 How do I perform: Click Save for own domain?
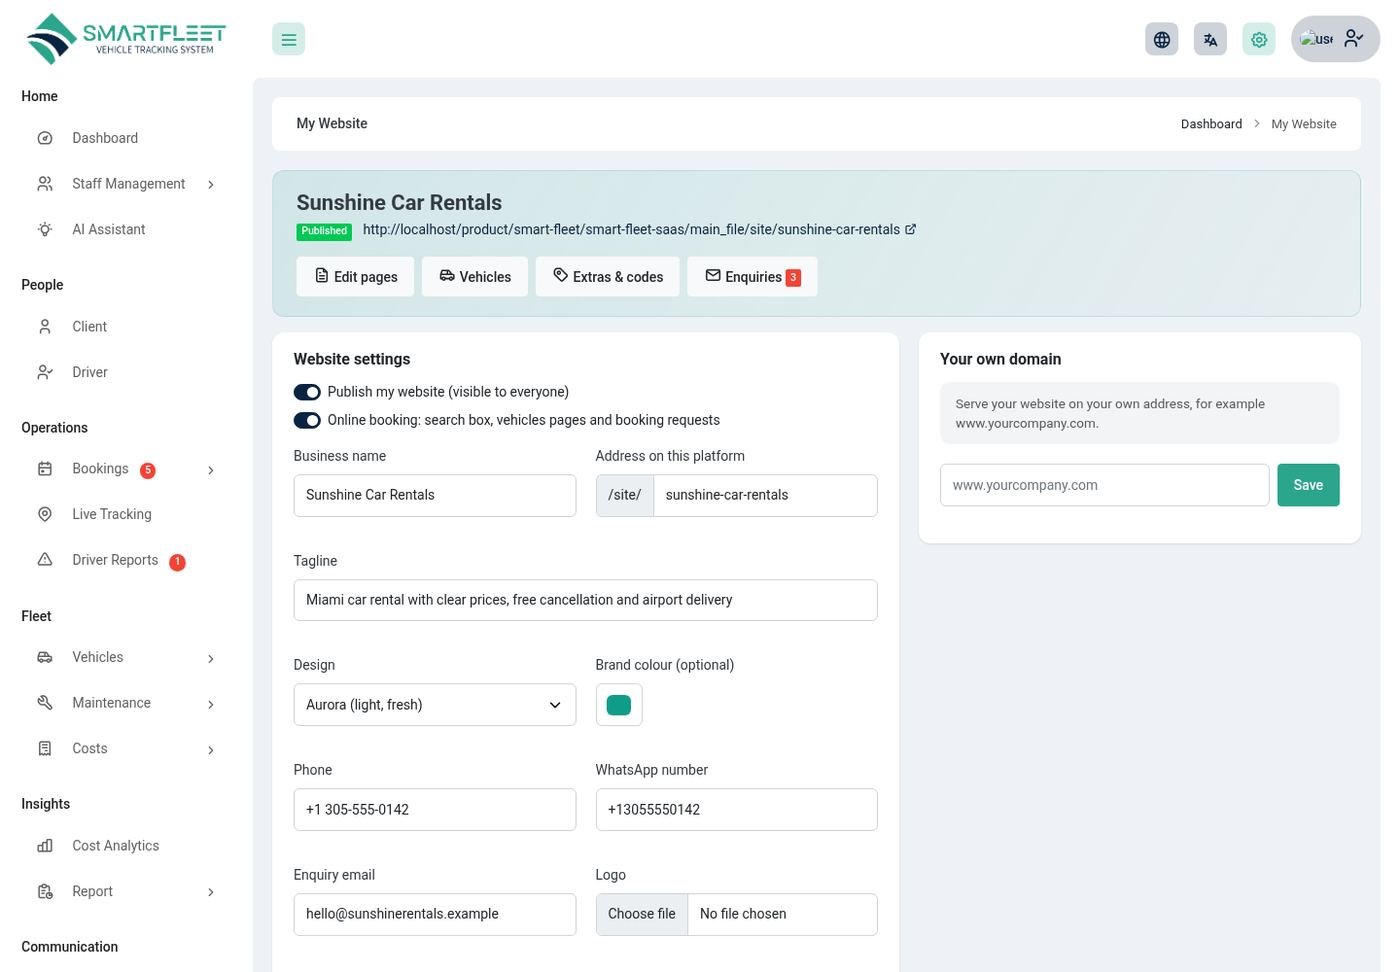tap(1308, 485)
